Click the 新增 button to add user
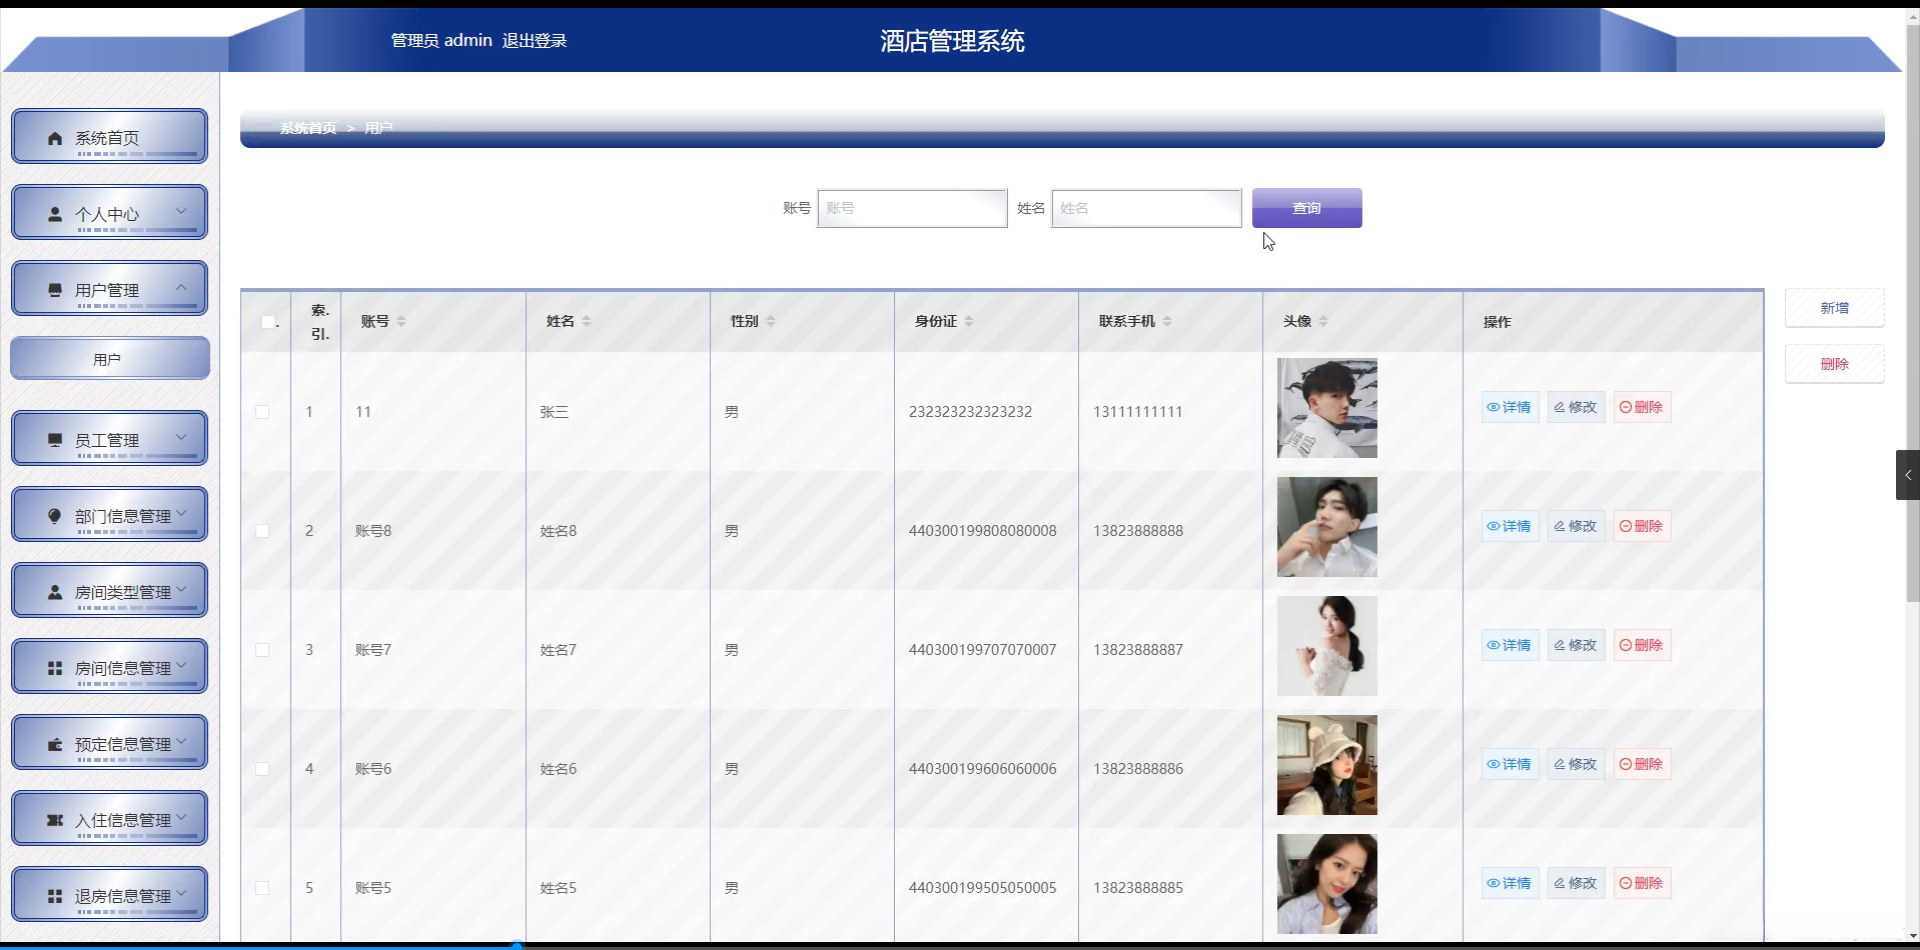The image size is (1920, 950). (x=1835, y=308)
